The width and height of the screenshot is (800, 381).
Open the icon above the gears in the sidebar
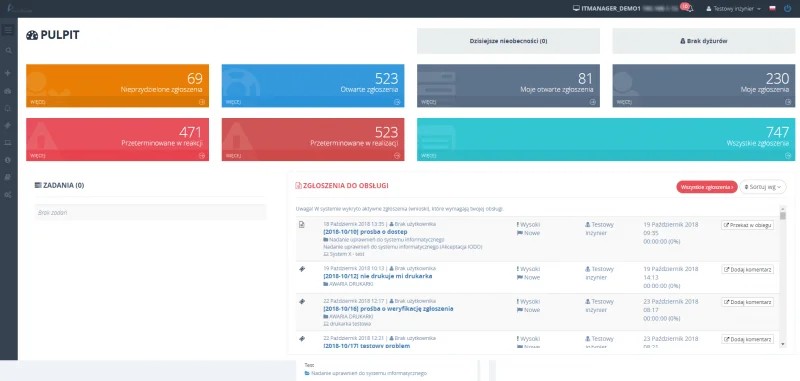click(8, 177)
